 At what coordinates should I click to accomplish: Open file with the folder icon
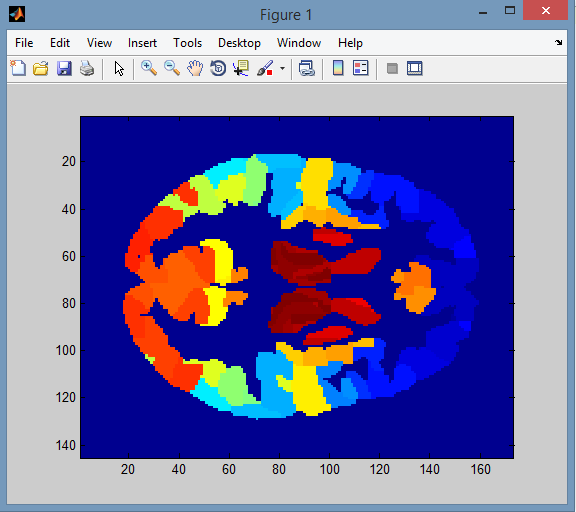(x=41, y=68)
